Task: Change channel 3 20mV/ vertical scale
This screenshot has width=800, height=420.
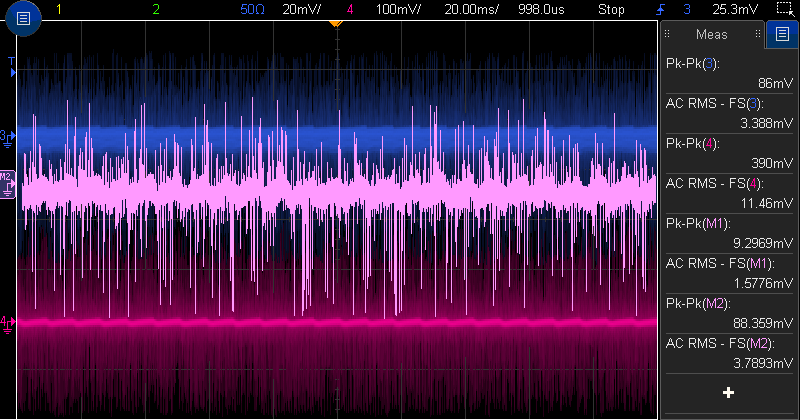Action: click(x=302, y=9)
